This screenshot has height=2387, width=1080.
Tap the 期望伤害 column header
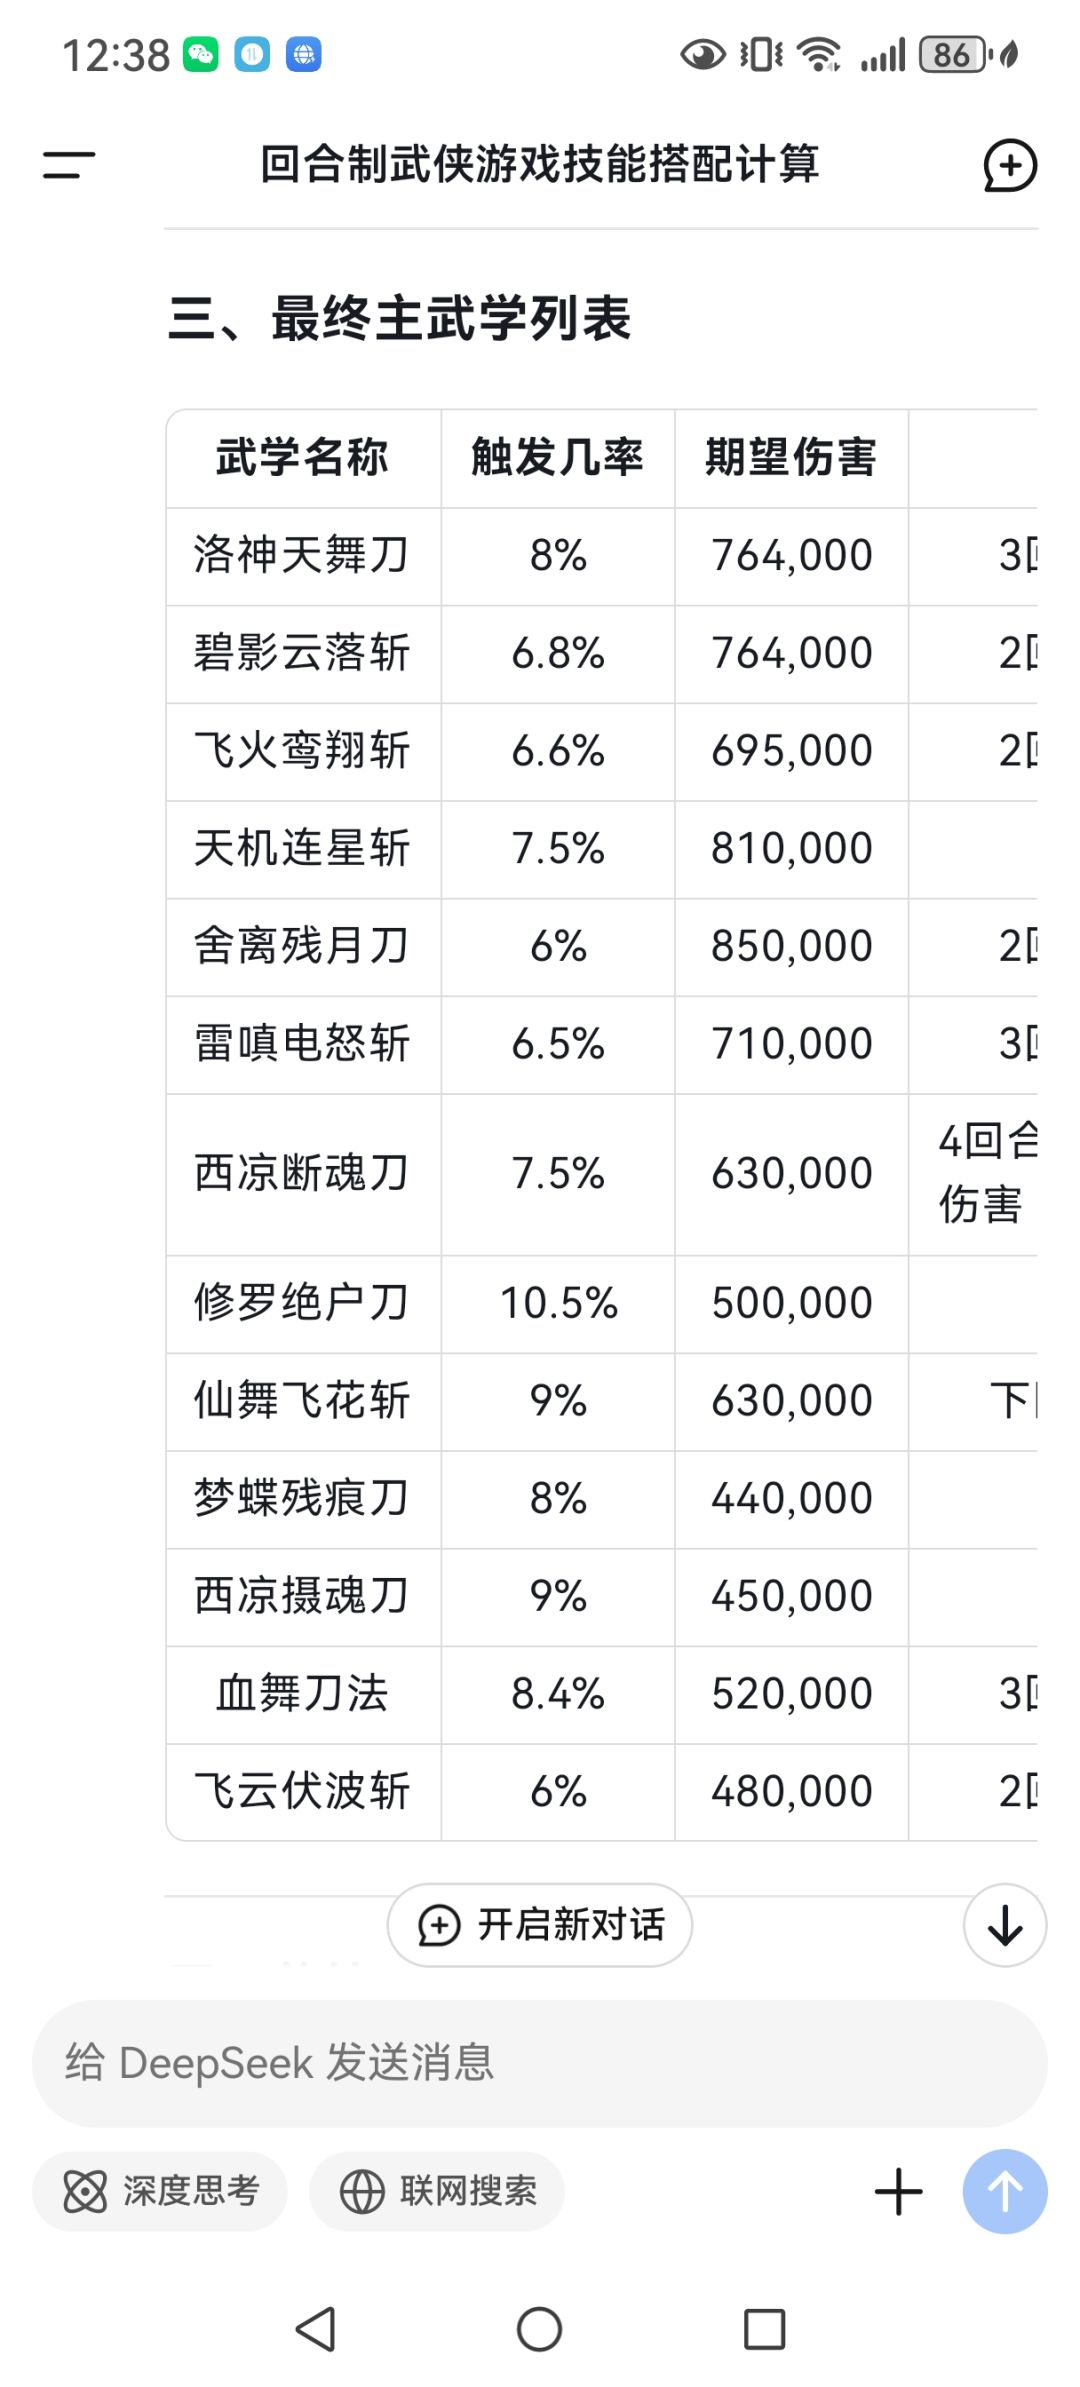(791, 457)
